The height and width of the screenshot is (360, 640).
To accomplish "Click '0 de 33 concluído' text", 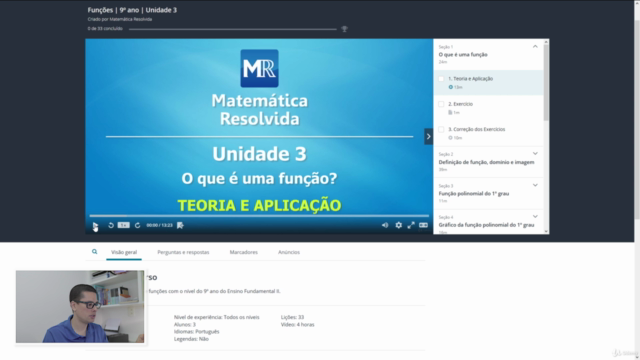I will pos(105,29).
